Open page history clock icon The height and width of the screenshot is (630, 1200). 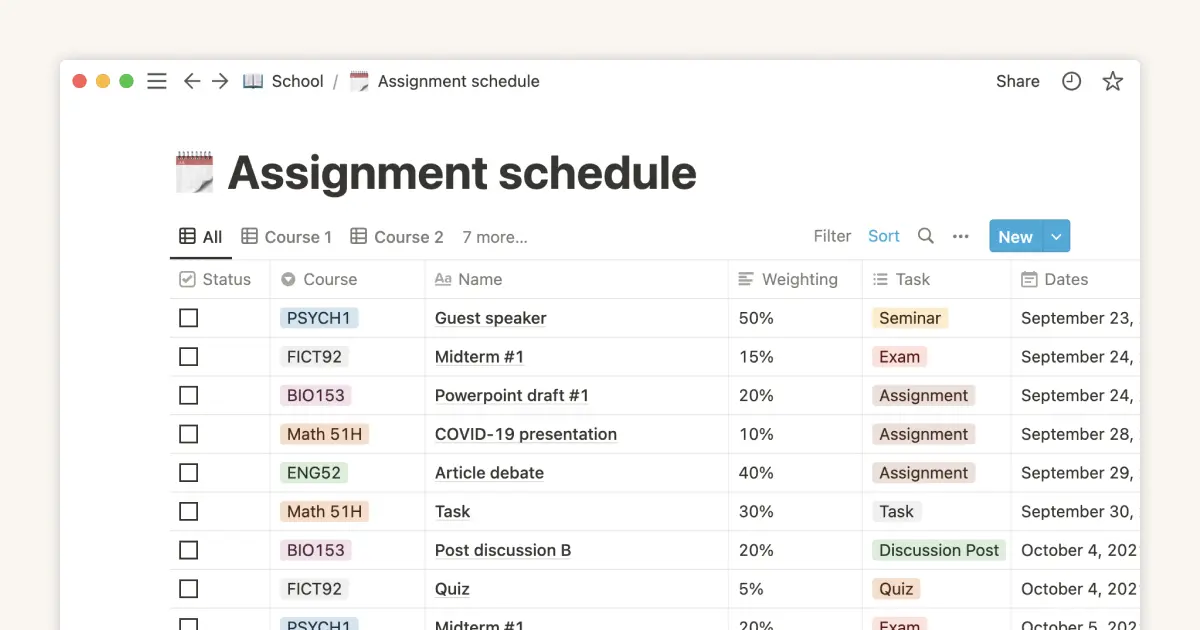click(x=1071, y=82)
